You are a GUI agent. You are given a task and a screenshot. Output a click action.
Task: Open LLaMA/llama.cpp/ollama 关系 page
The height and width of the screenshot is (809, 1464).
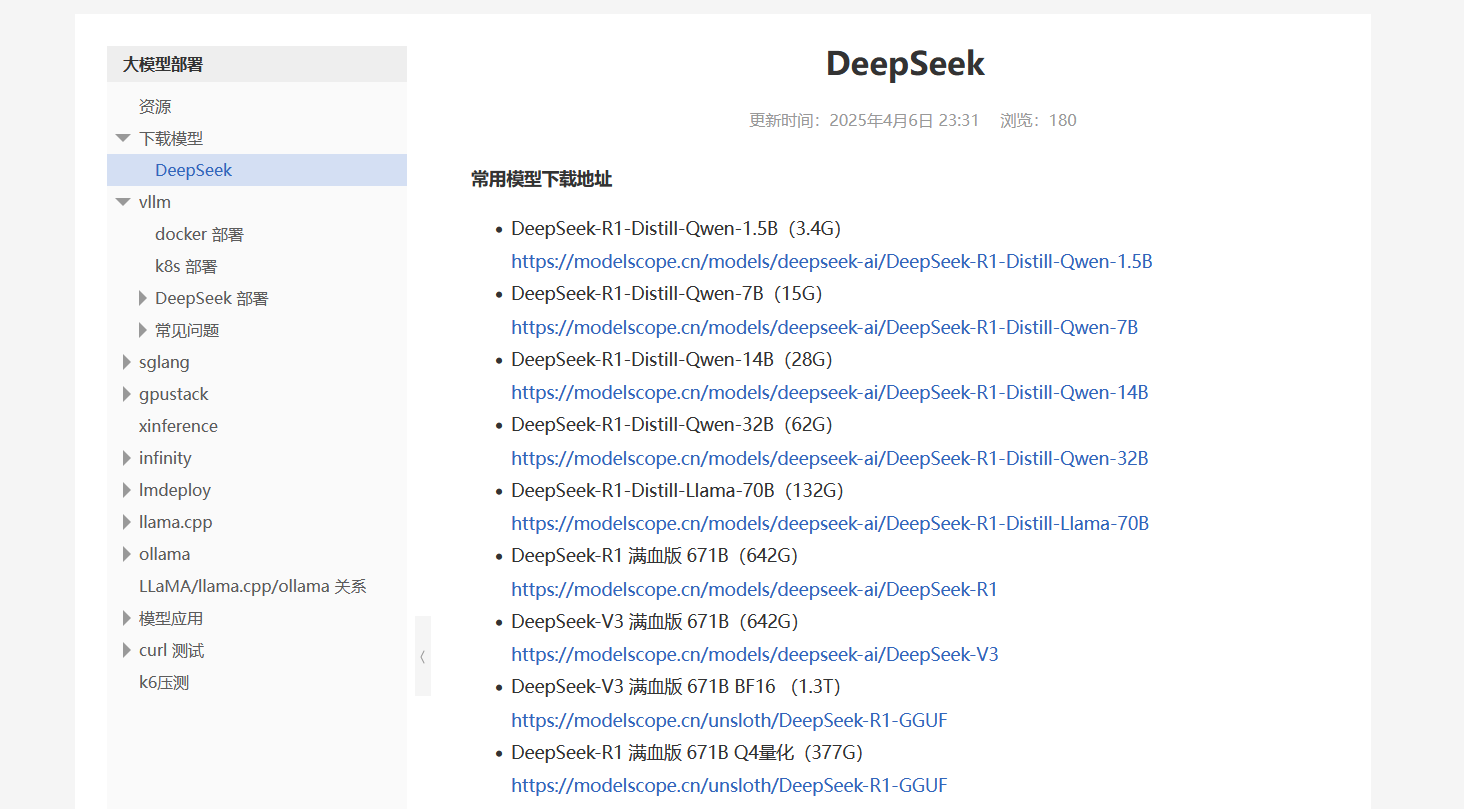[x=253, y=586]
